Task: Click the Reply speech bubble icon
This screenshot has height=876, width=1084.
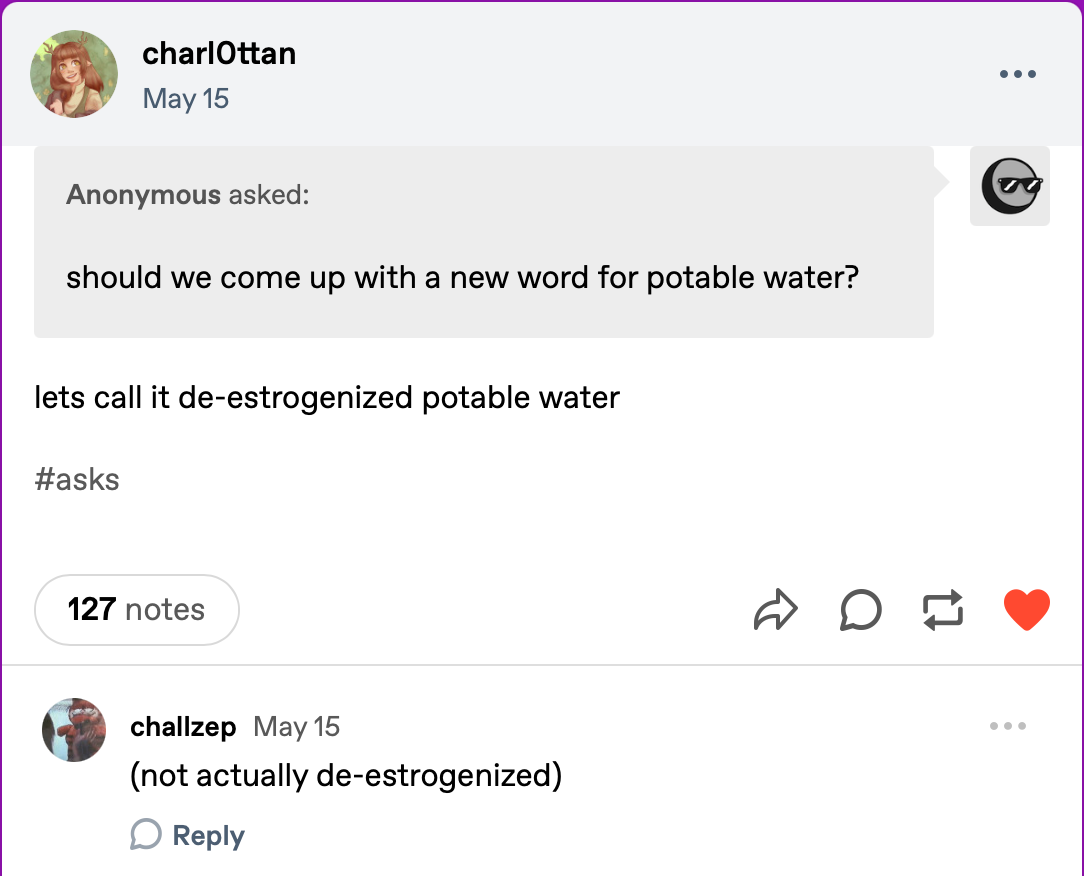Action: [x=146, y=835]
